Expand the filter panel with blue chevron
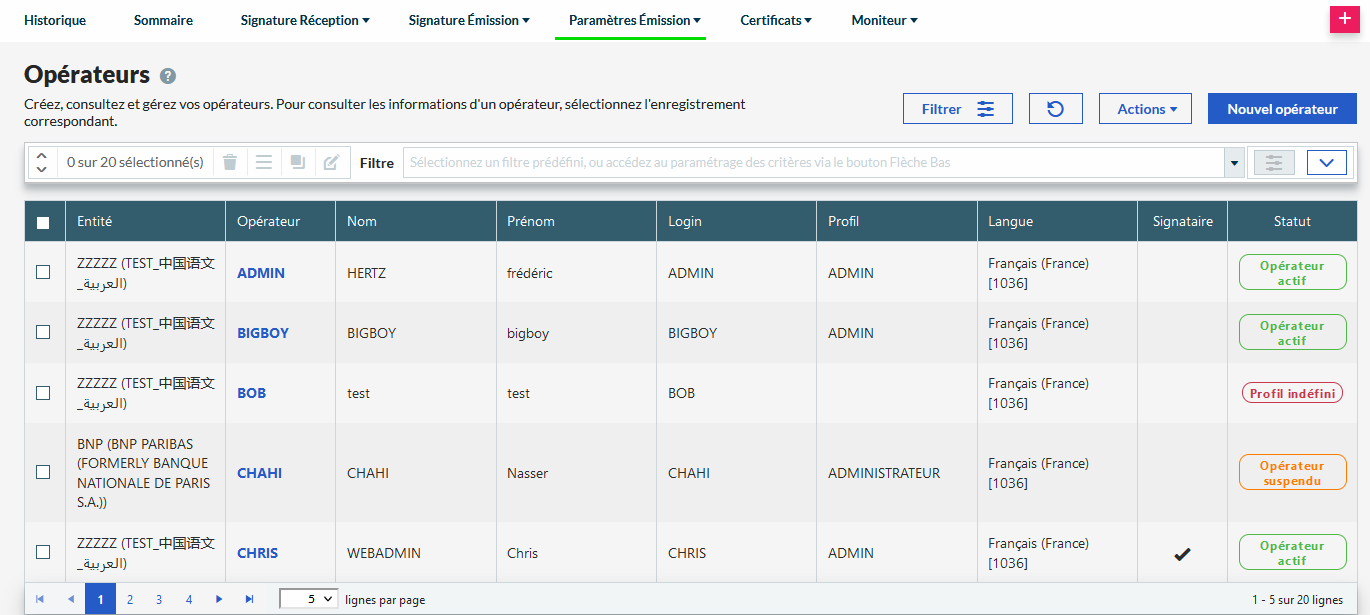The width and height of the screenshot is (1370, 615). click(1326, 162)
